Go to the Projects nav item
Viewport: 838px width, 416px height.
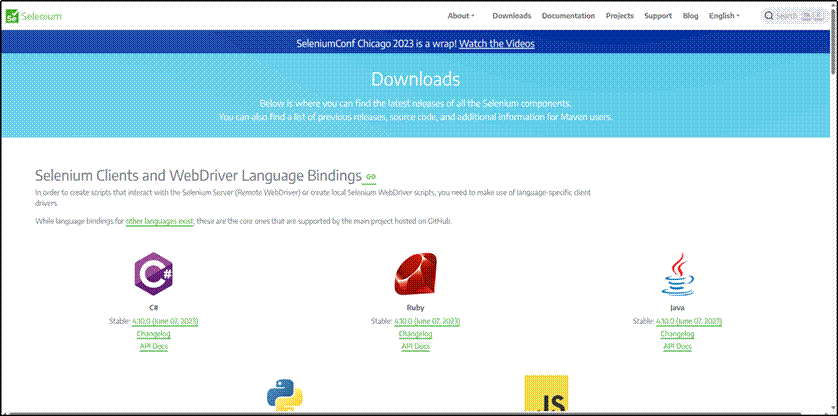pos(619,16)
